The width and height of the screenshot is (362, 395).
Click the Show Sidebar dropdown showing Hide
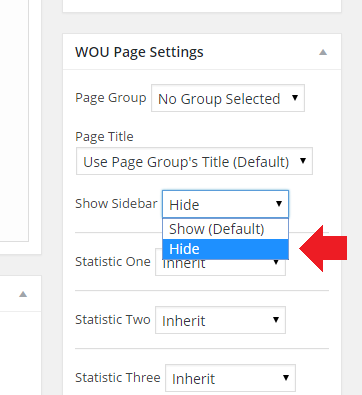pos(225,204)
